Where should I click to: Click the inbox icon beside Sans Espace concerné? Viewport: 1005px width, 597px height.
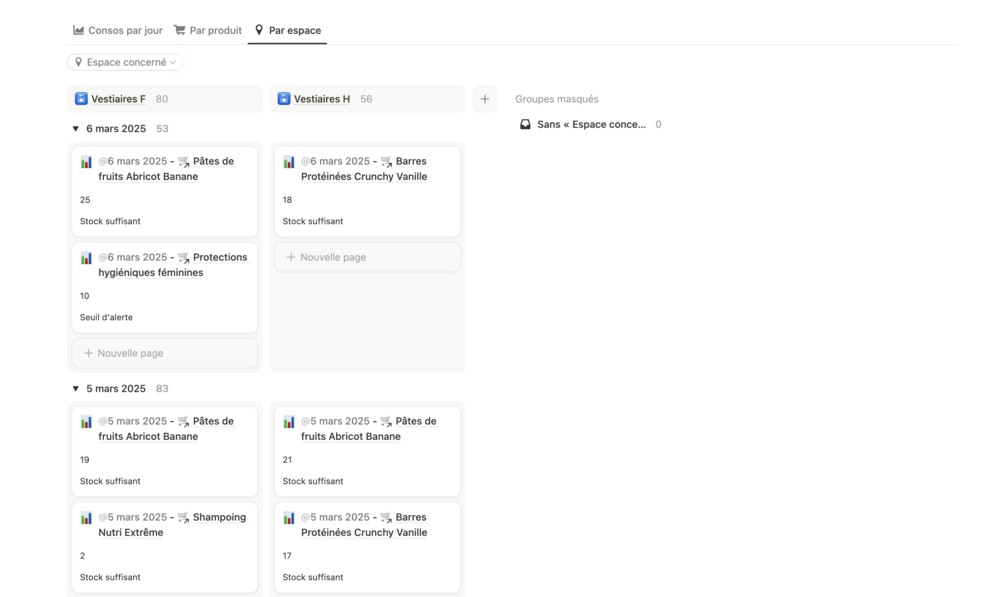click(x=525, y=124)
